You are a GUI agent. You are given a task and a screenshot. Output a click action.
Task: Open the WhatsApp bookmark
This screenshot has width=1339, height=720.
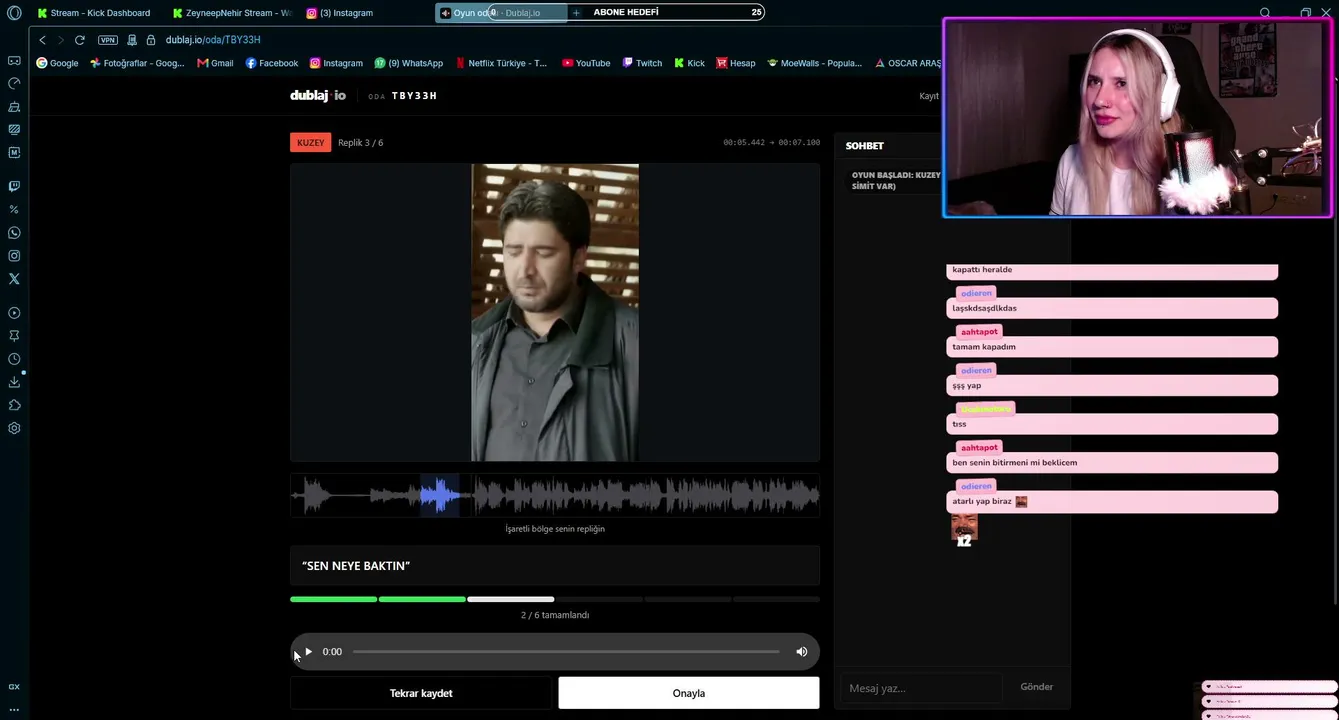(x=409, y=63)
